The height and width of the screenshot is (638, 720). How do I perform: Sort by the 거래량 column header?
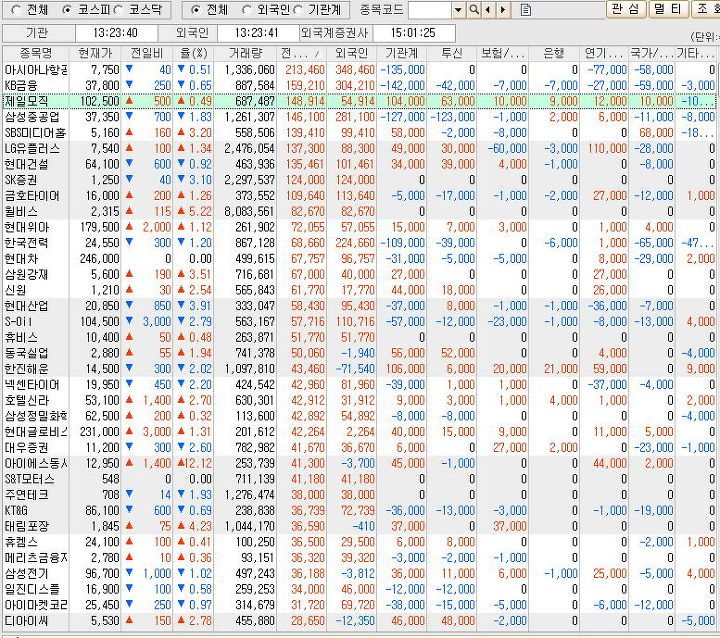[245, 53]
